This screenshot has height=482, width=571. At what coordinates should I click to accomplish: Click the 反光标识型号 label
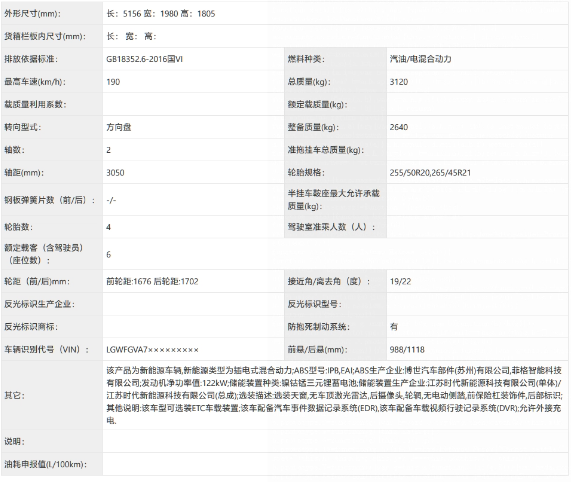315,304
